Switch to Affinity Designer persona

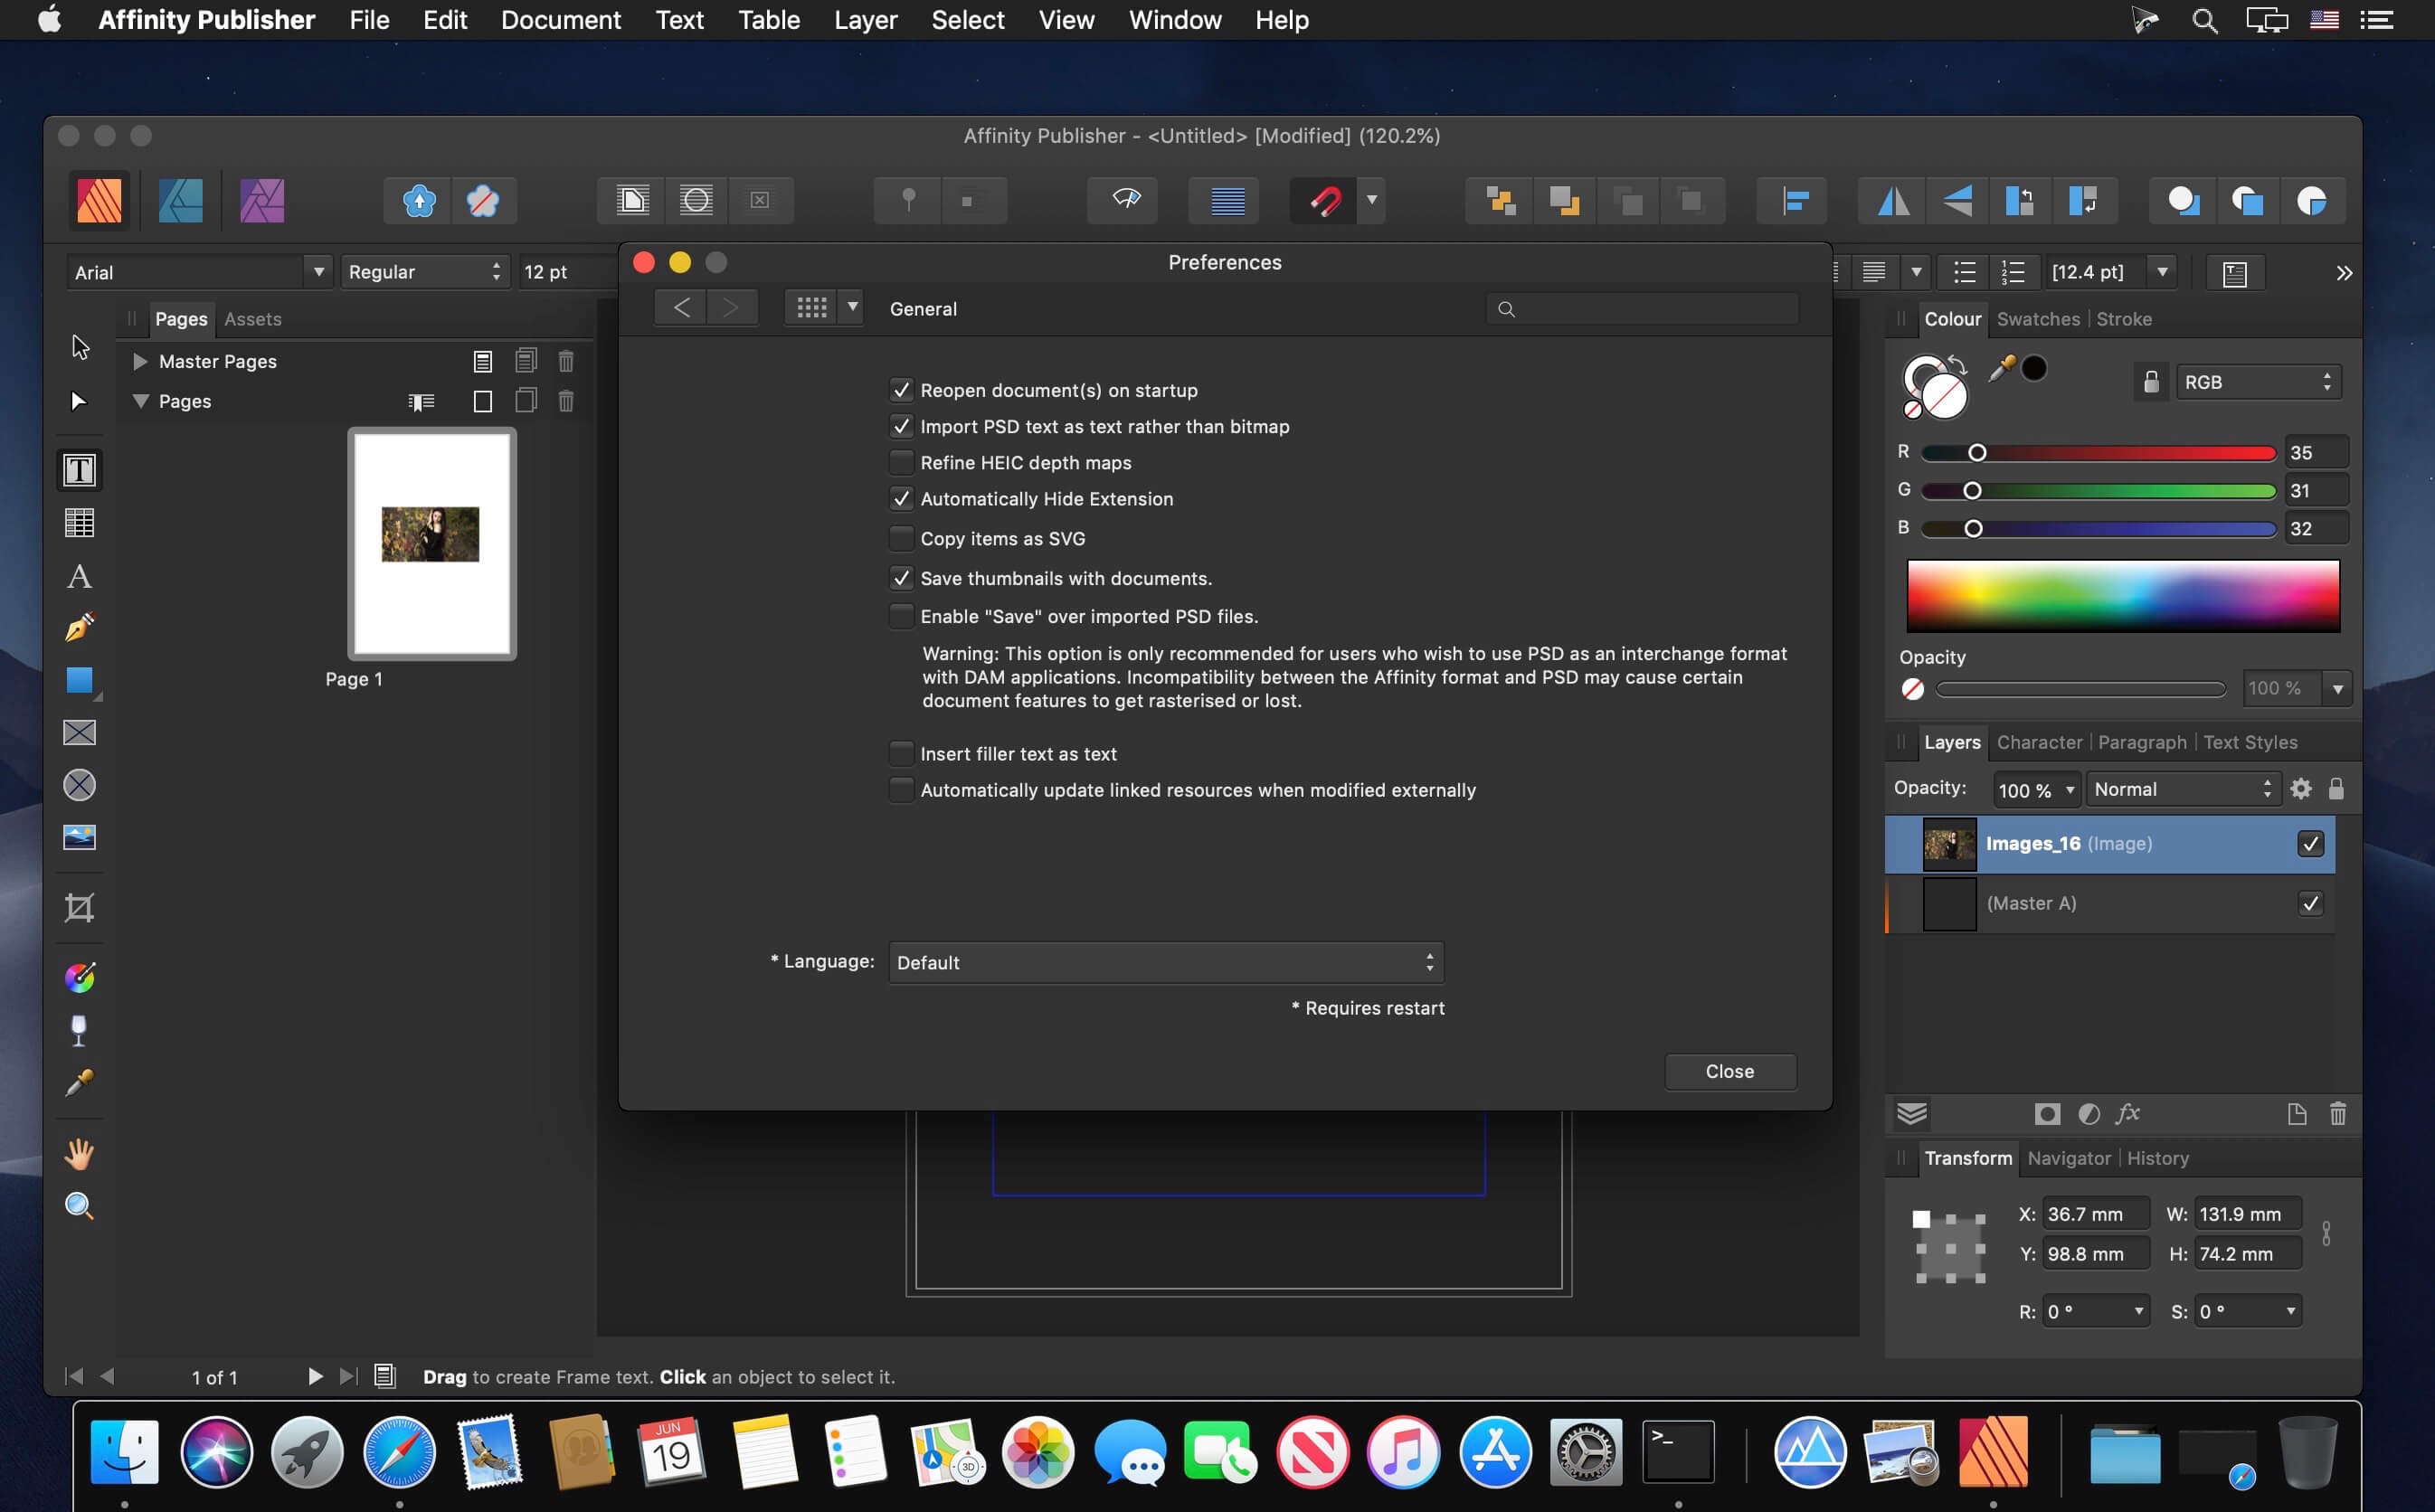pyautogui.click(x=181, y=200)
